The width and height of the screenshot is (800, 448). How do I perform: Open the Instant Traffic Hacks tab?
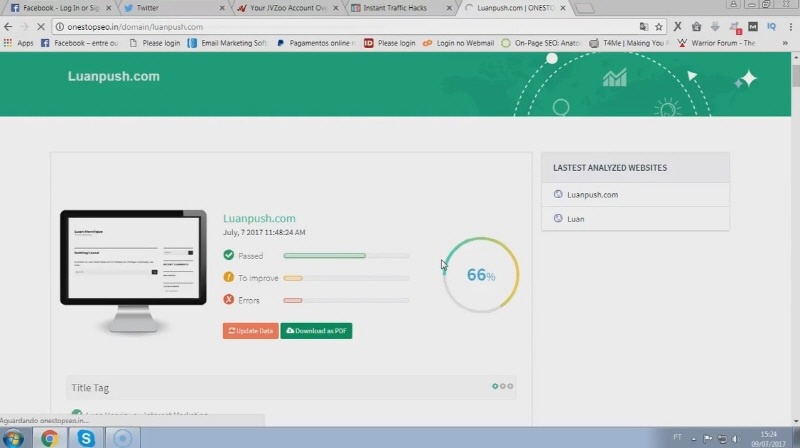click(401, 8)
